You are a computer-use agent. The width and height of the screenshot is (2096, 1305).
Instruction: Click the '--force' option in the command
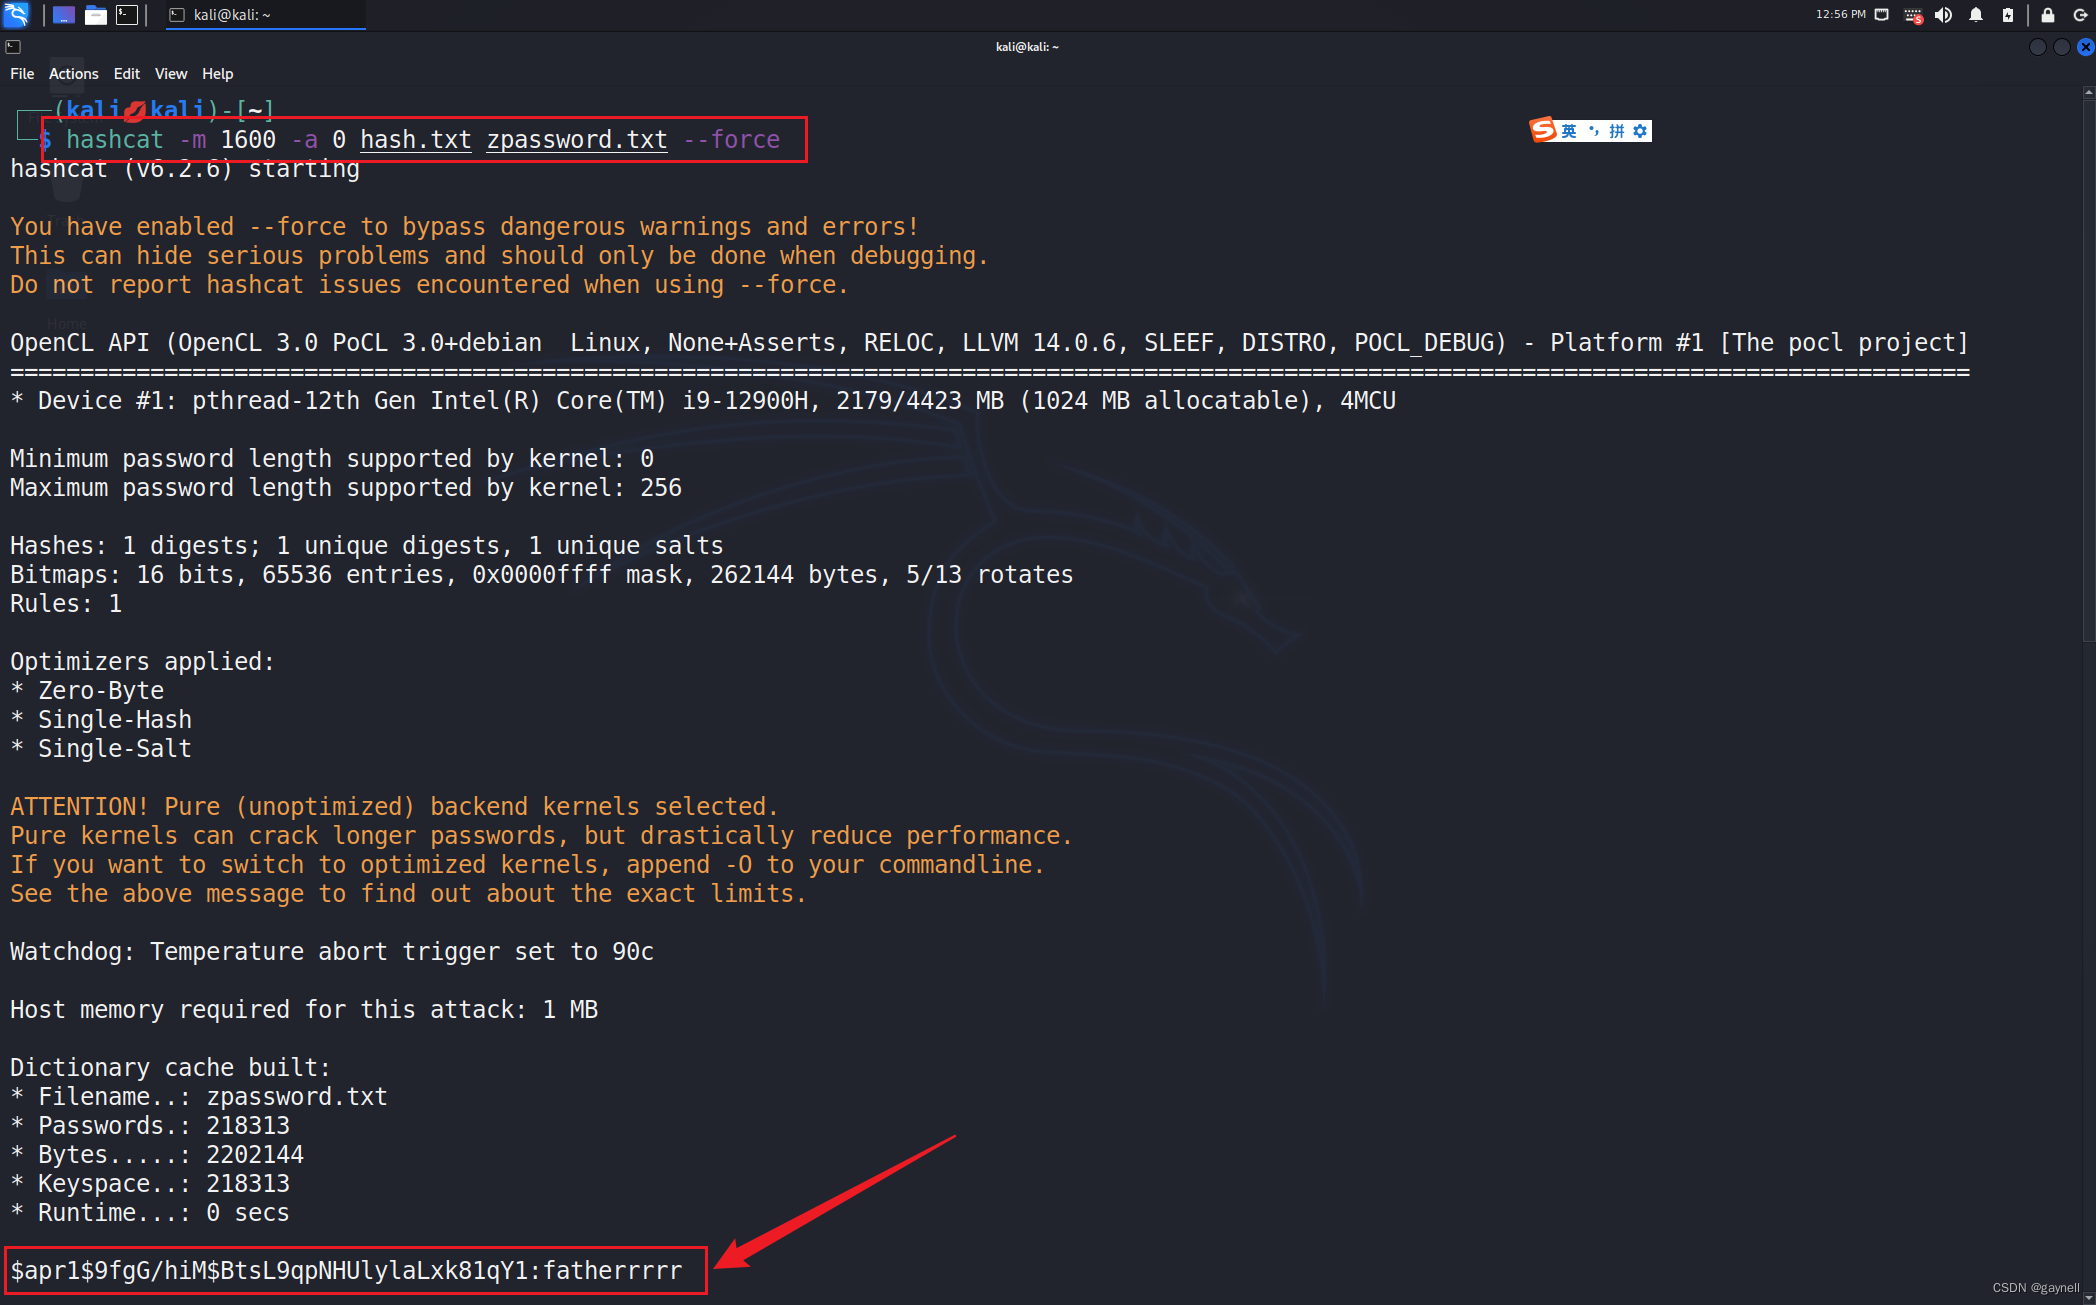tap(732, 140)
